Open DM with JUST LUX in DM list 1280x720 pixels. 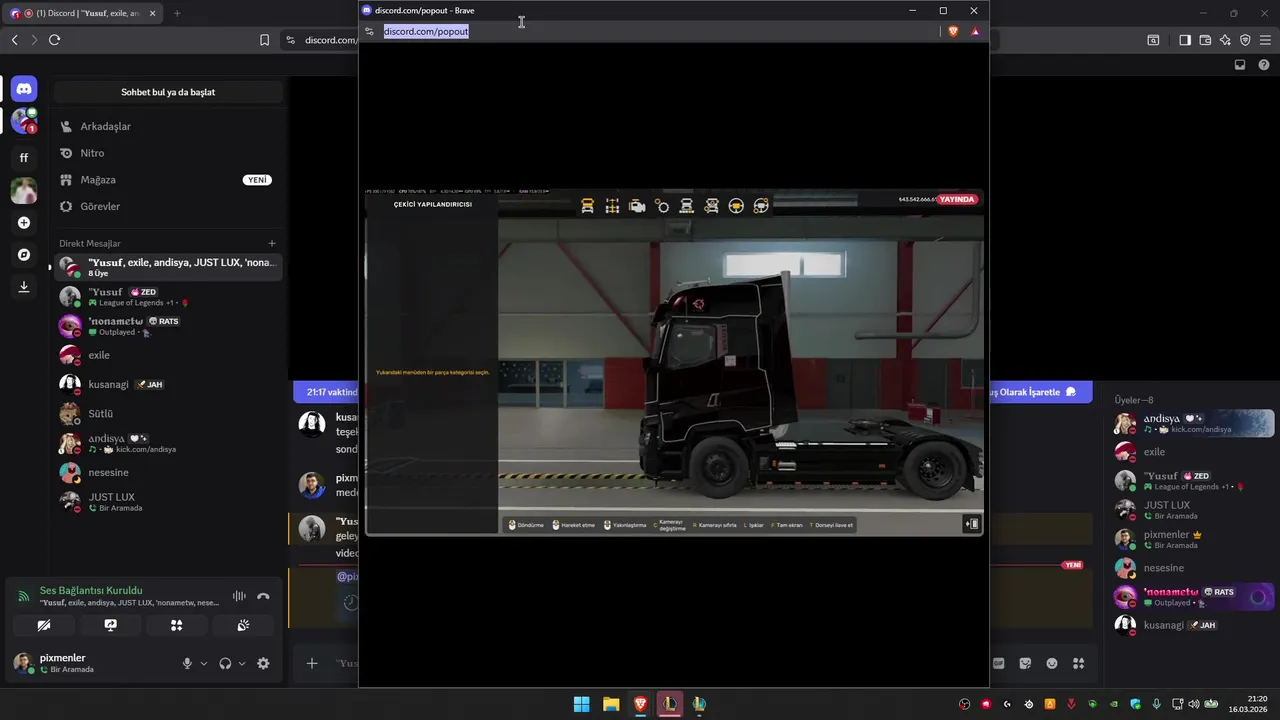click(x=167, y=502)
